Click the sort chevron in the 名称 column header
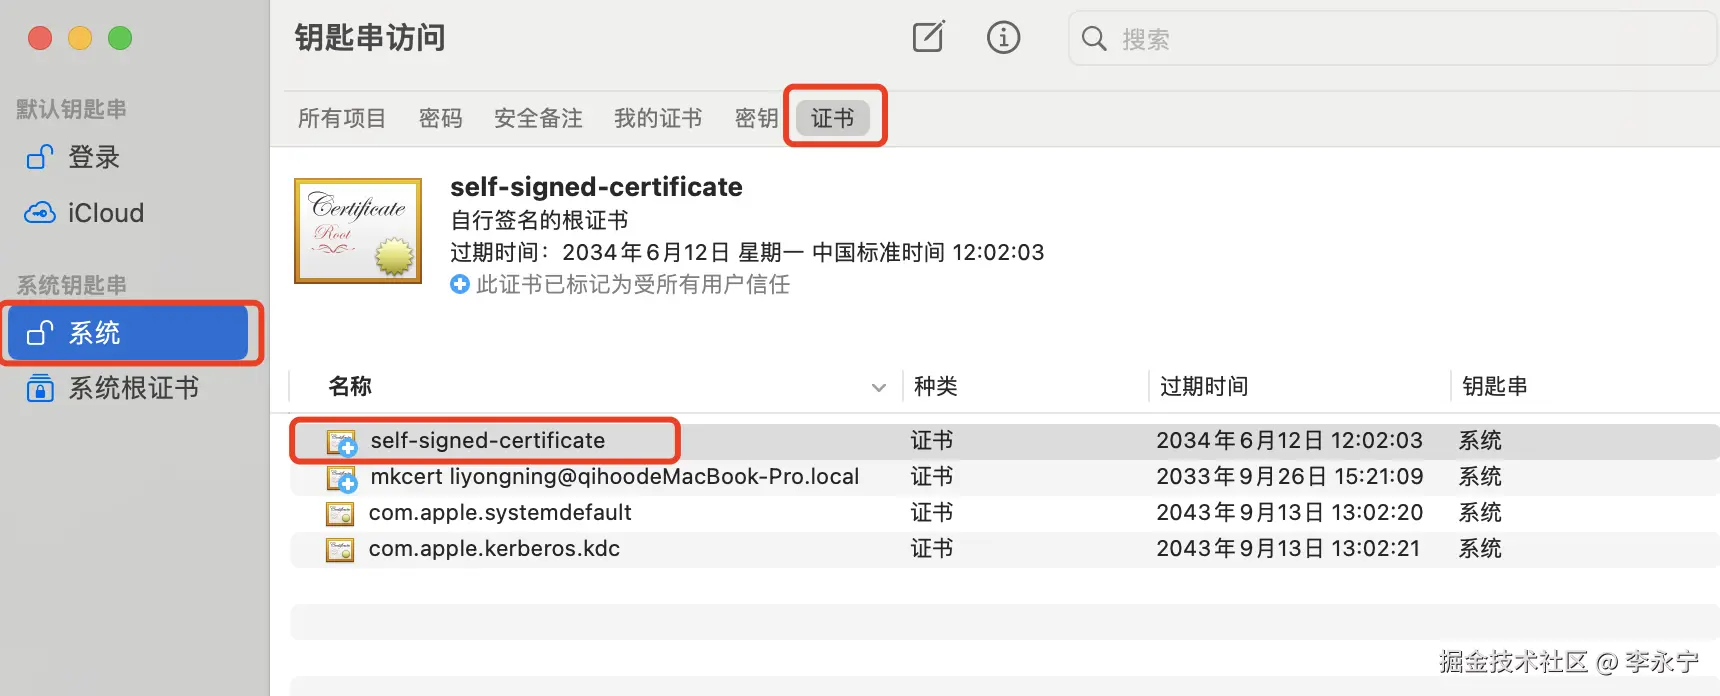Viewport: 1720px width, 696px height. point(879,387)
